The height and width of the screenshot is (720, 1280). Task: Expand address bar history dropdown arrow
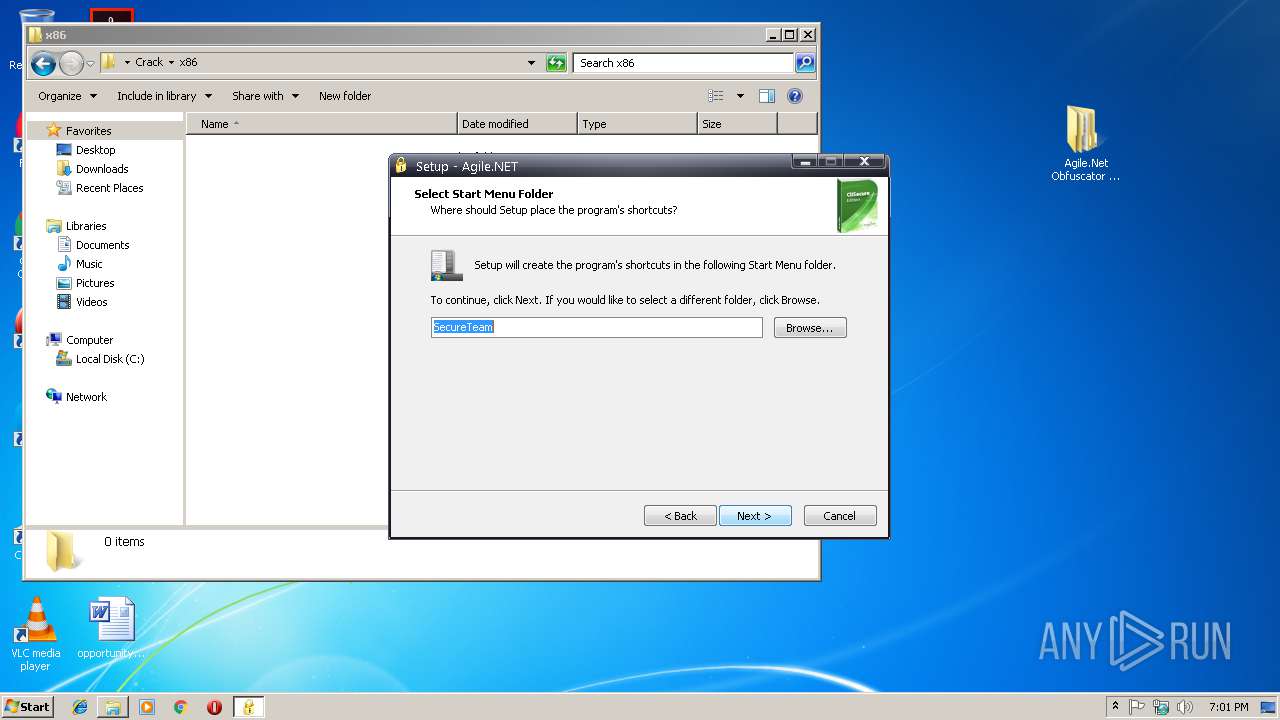point(531,63)
